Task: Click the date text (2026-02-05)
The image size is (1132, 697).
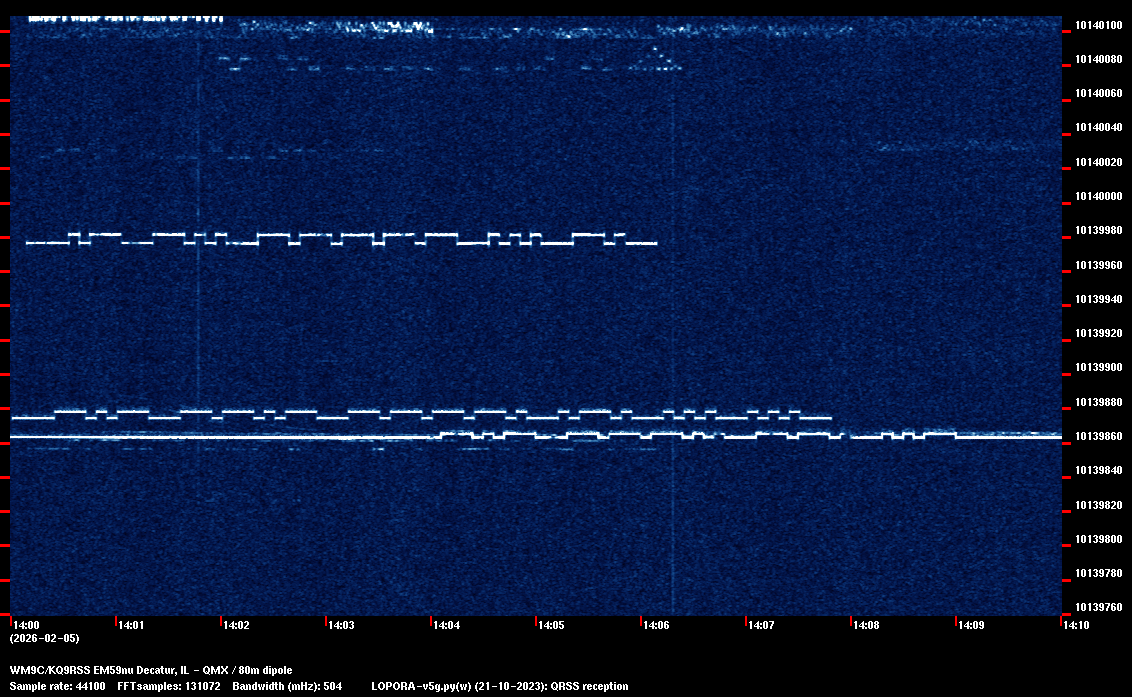Action: coord(44,638)
